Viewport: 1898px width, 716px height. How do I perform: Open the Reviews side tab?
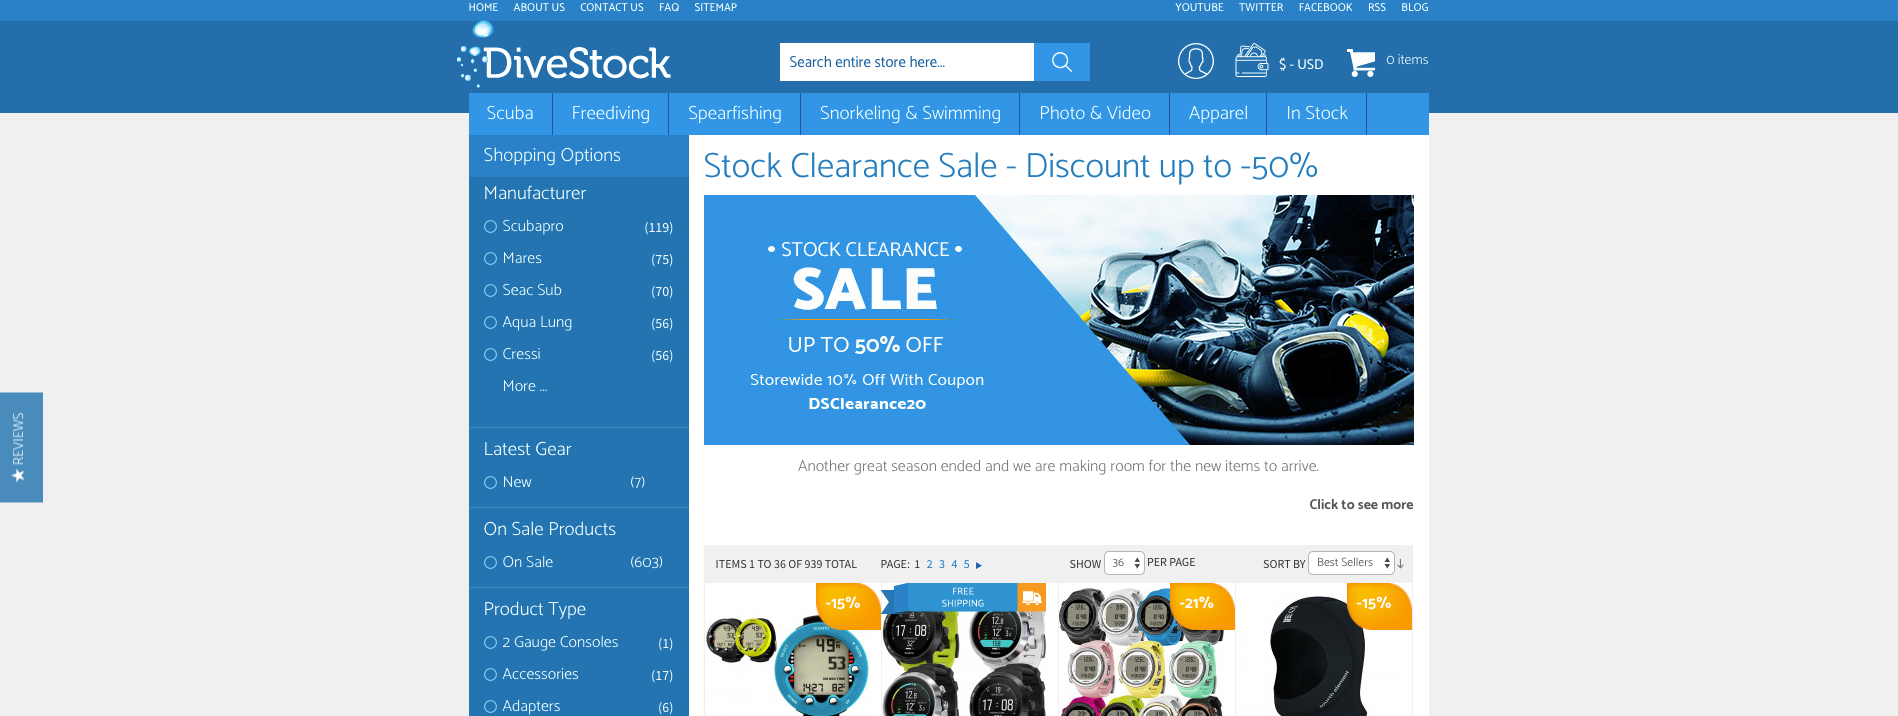21,447
